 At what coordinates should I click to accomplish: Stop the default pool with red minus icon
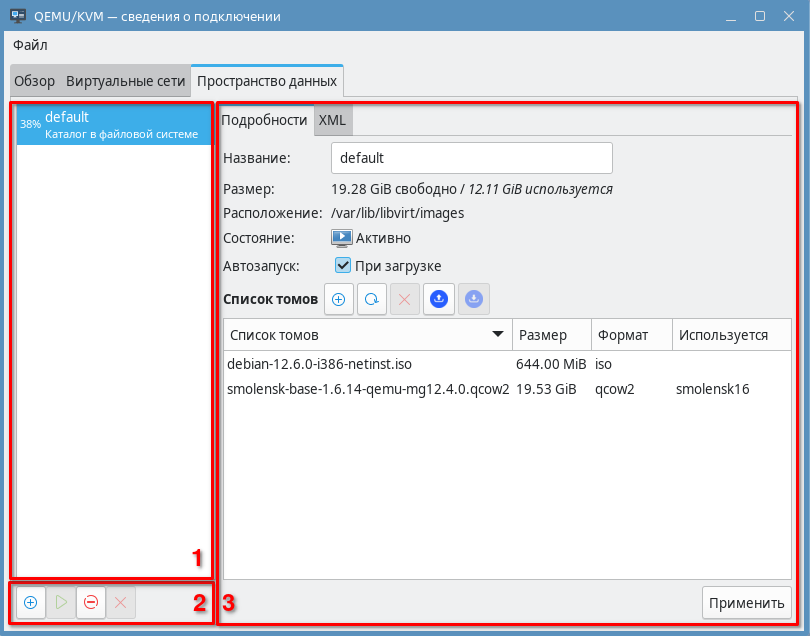pos(91,603)
